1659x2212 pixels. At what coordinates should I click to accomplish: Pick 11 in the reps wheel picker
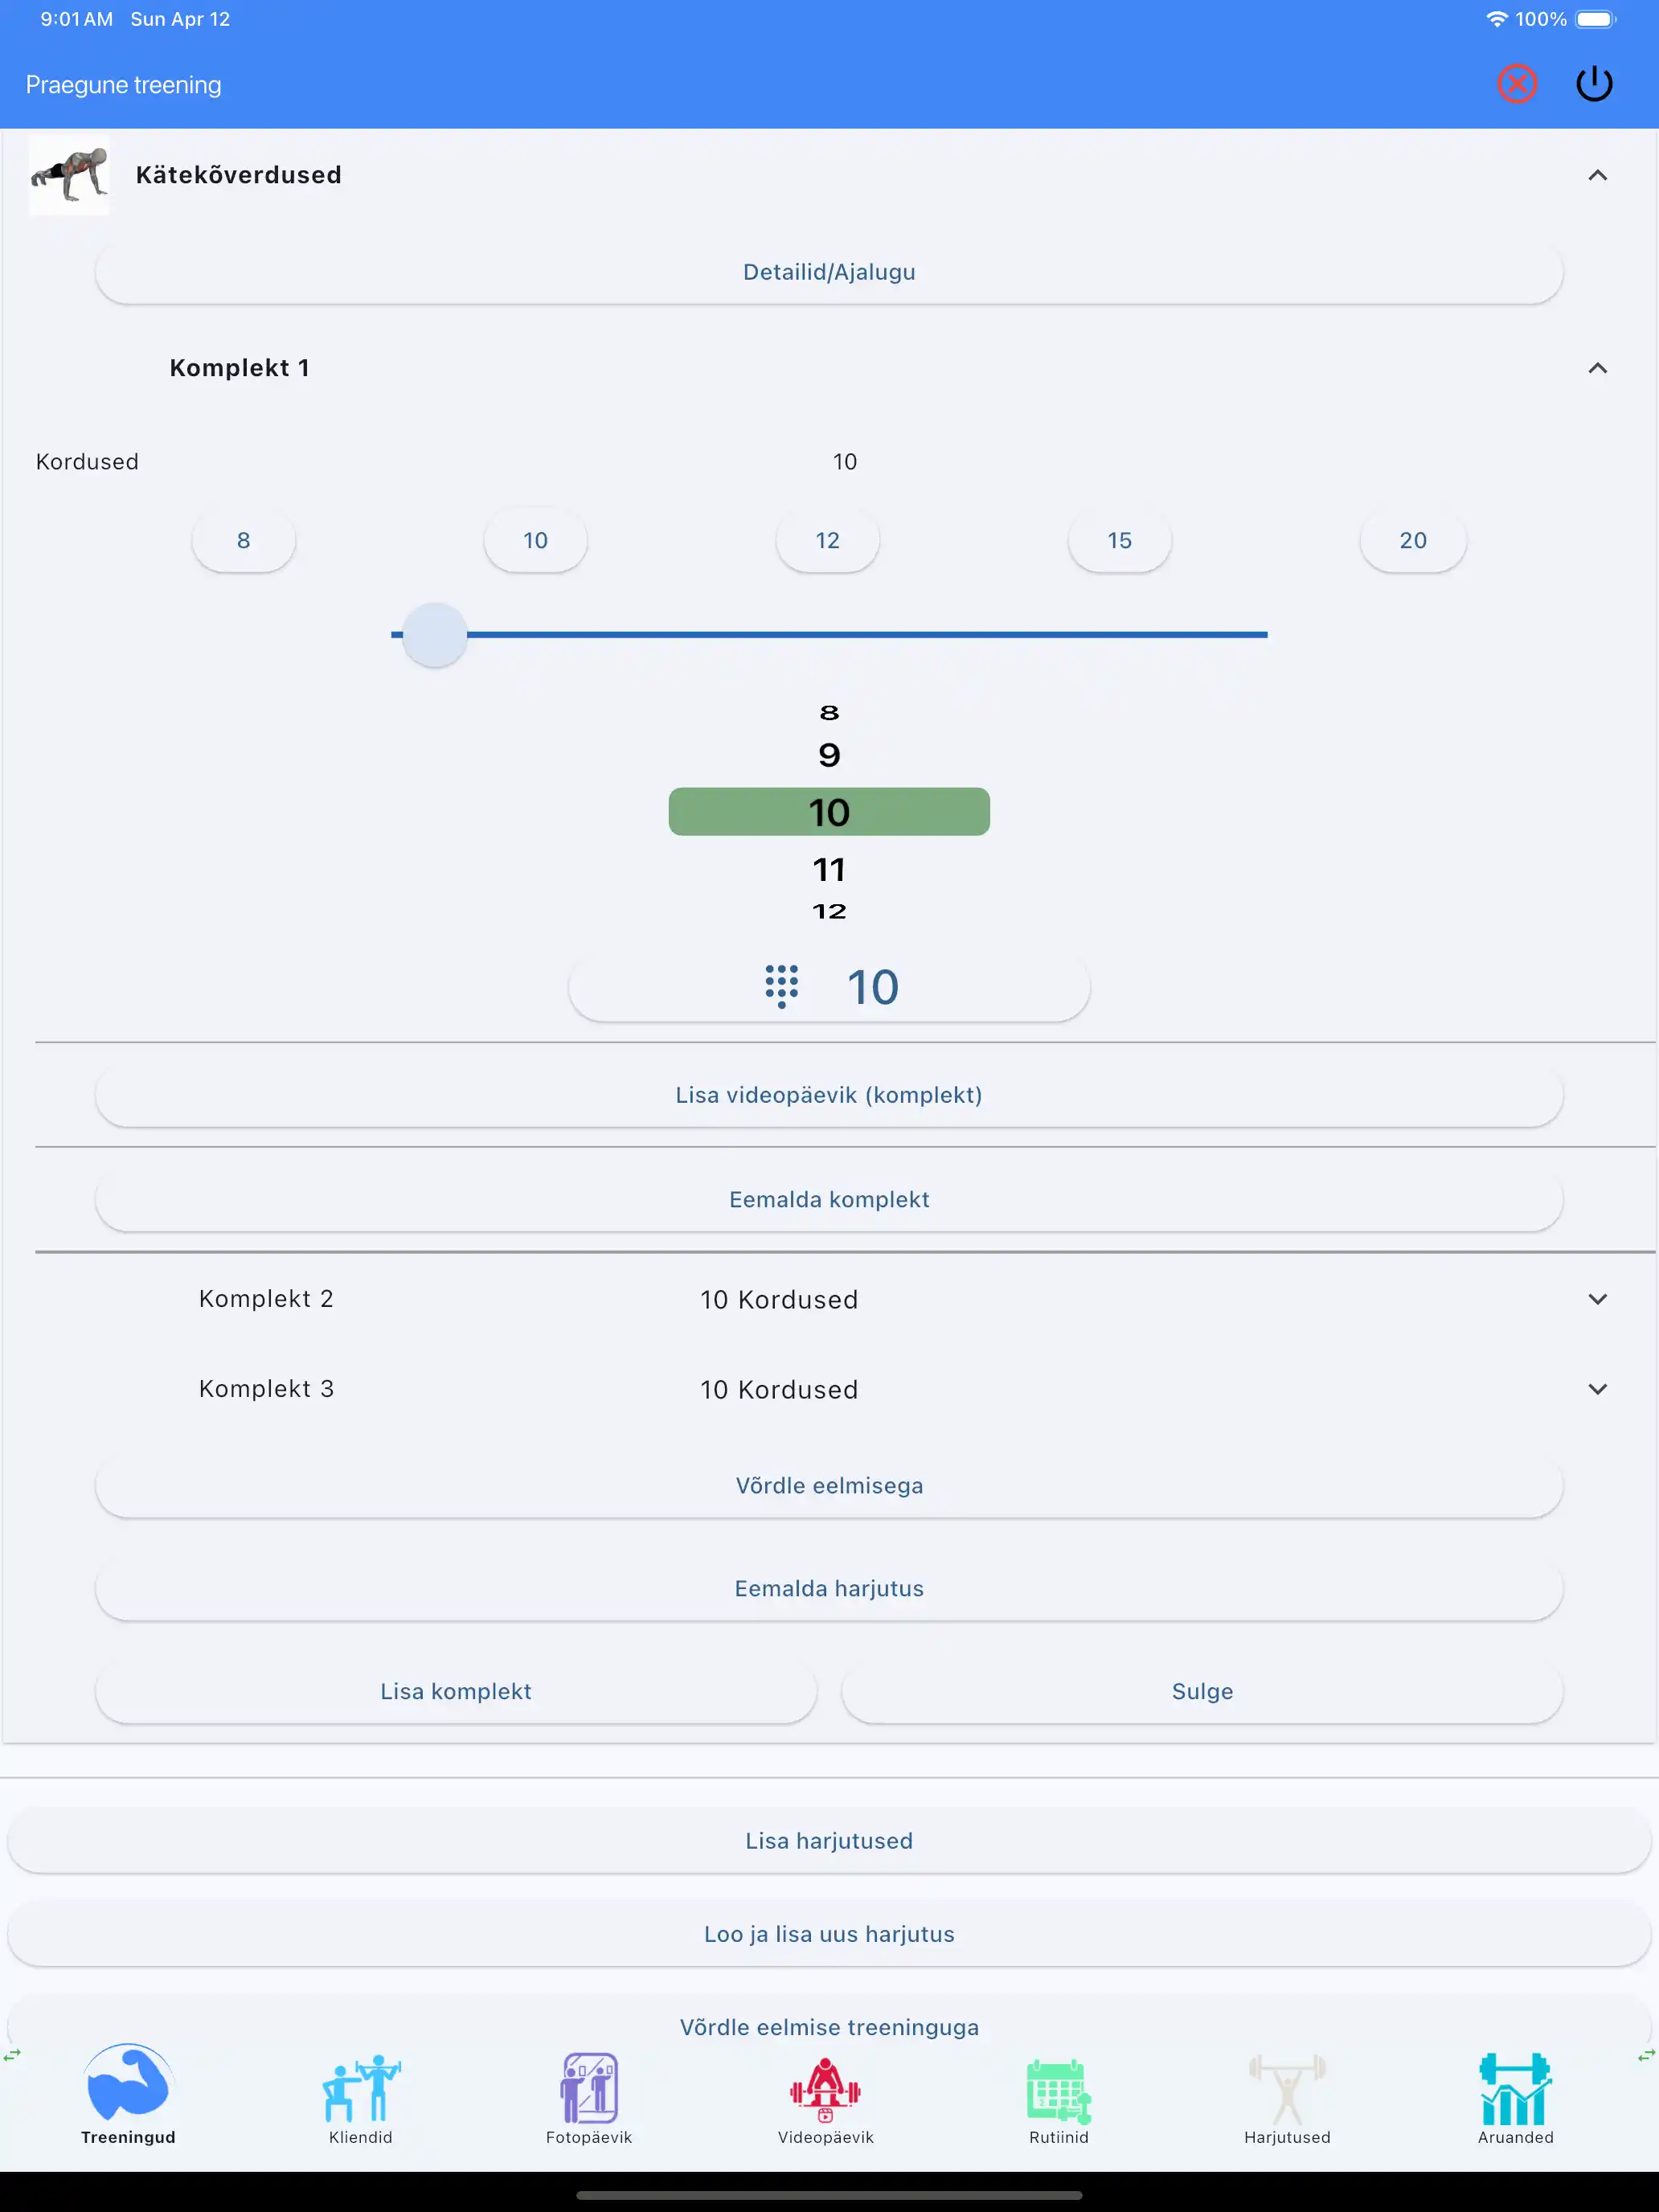tap(829, 870)
